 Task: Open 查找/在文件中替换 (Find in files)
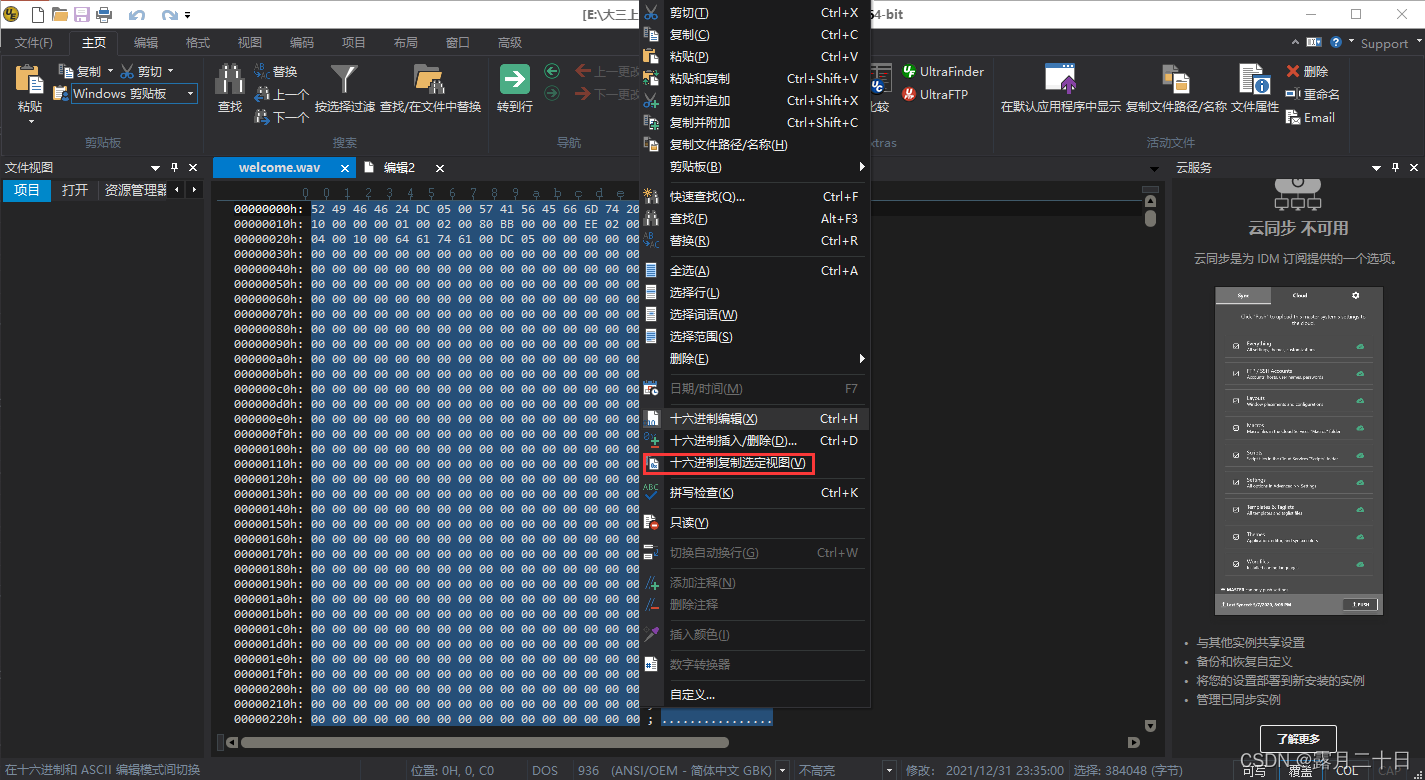[430, 88]
